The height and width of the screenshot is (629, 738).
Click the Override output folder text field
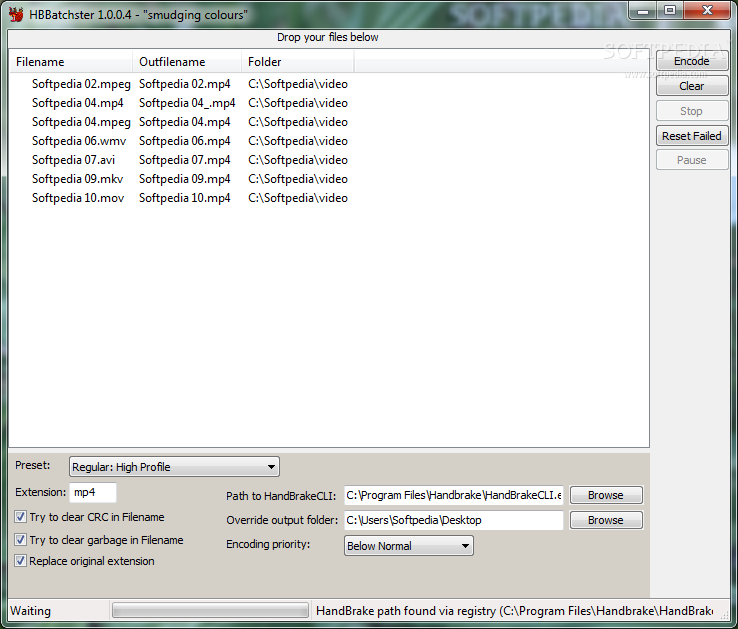[x=454, y=520]
